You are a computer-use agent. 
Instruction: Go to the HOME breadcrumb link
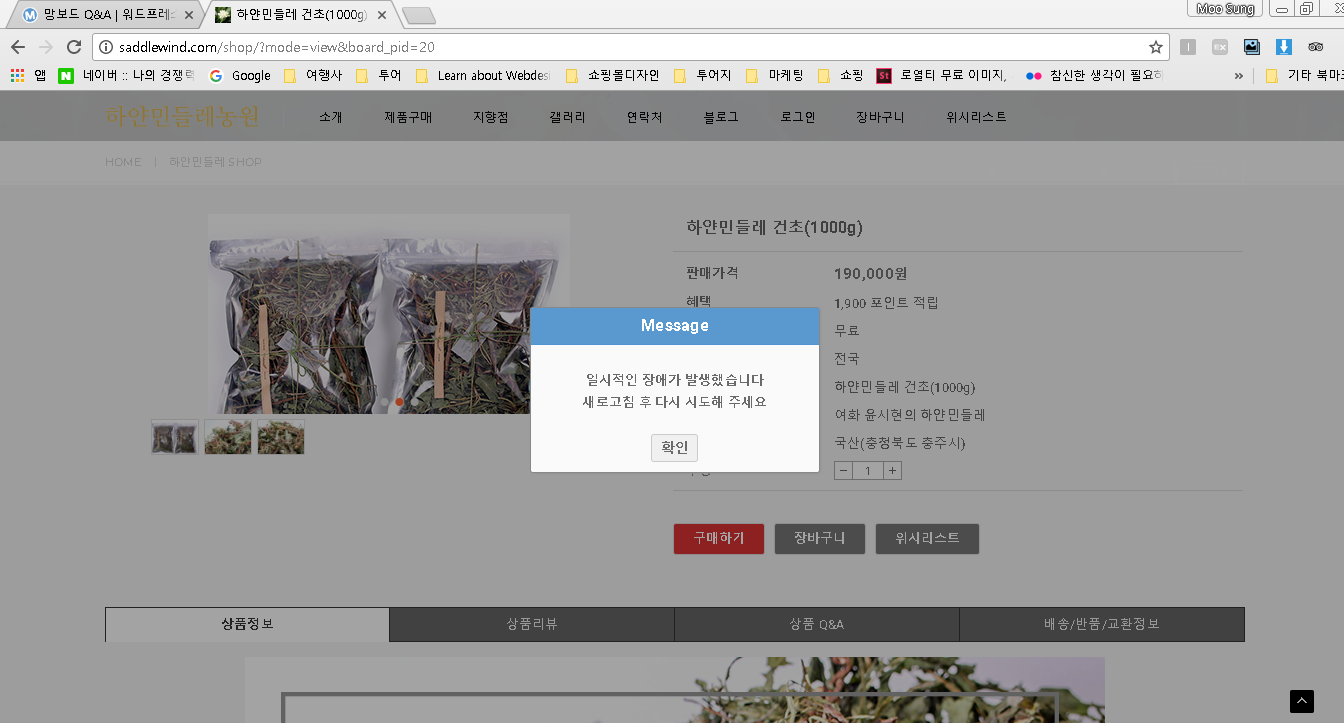[x=123, y=162]
